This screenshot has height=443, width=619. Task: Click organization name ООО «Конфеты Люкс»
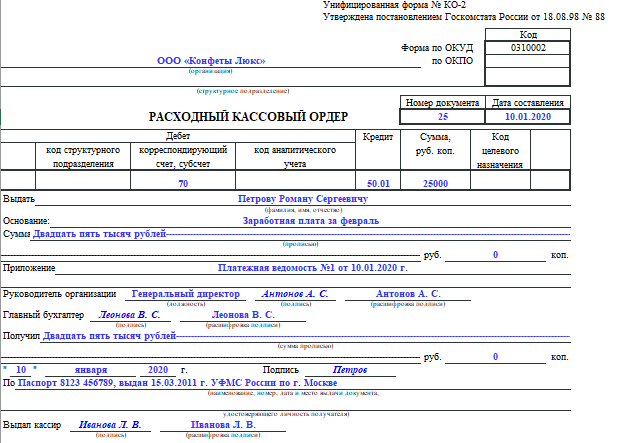211,61
